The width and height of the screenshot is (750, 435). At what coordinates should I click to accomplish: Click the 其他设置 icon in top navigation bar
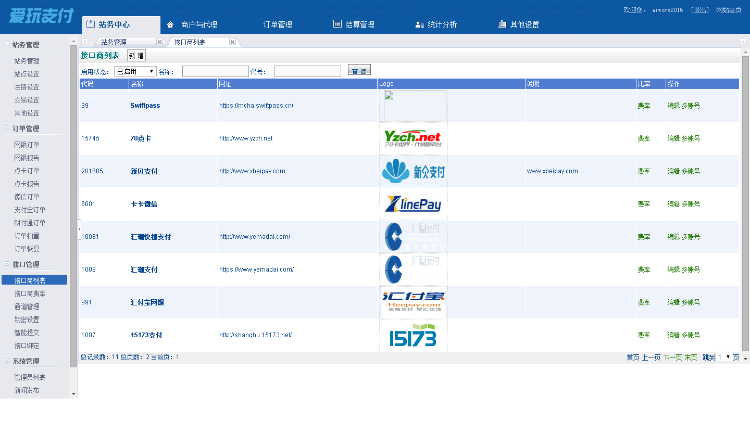pyautogui.click(x=502, y=24)
